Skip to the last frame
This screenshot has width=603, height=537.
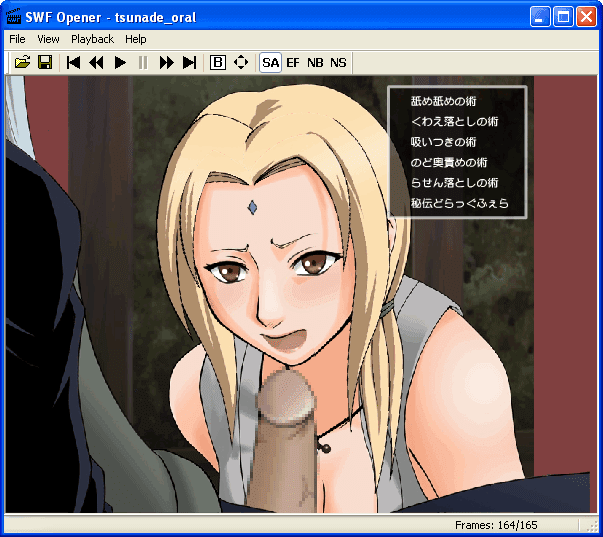190,62
